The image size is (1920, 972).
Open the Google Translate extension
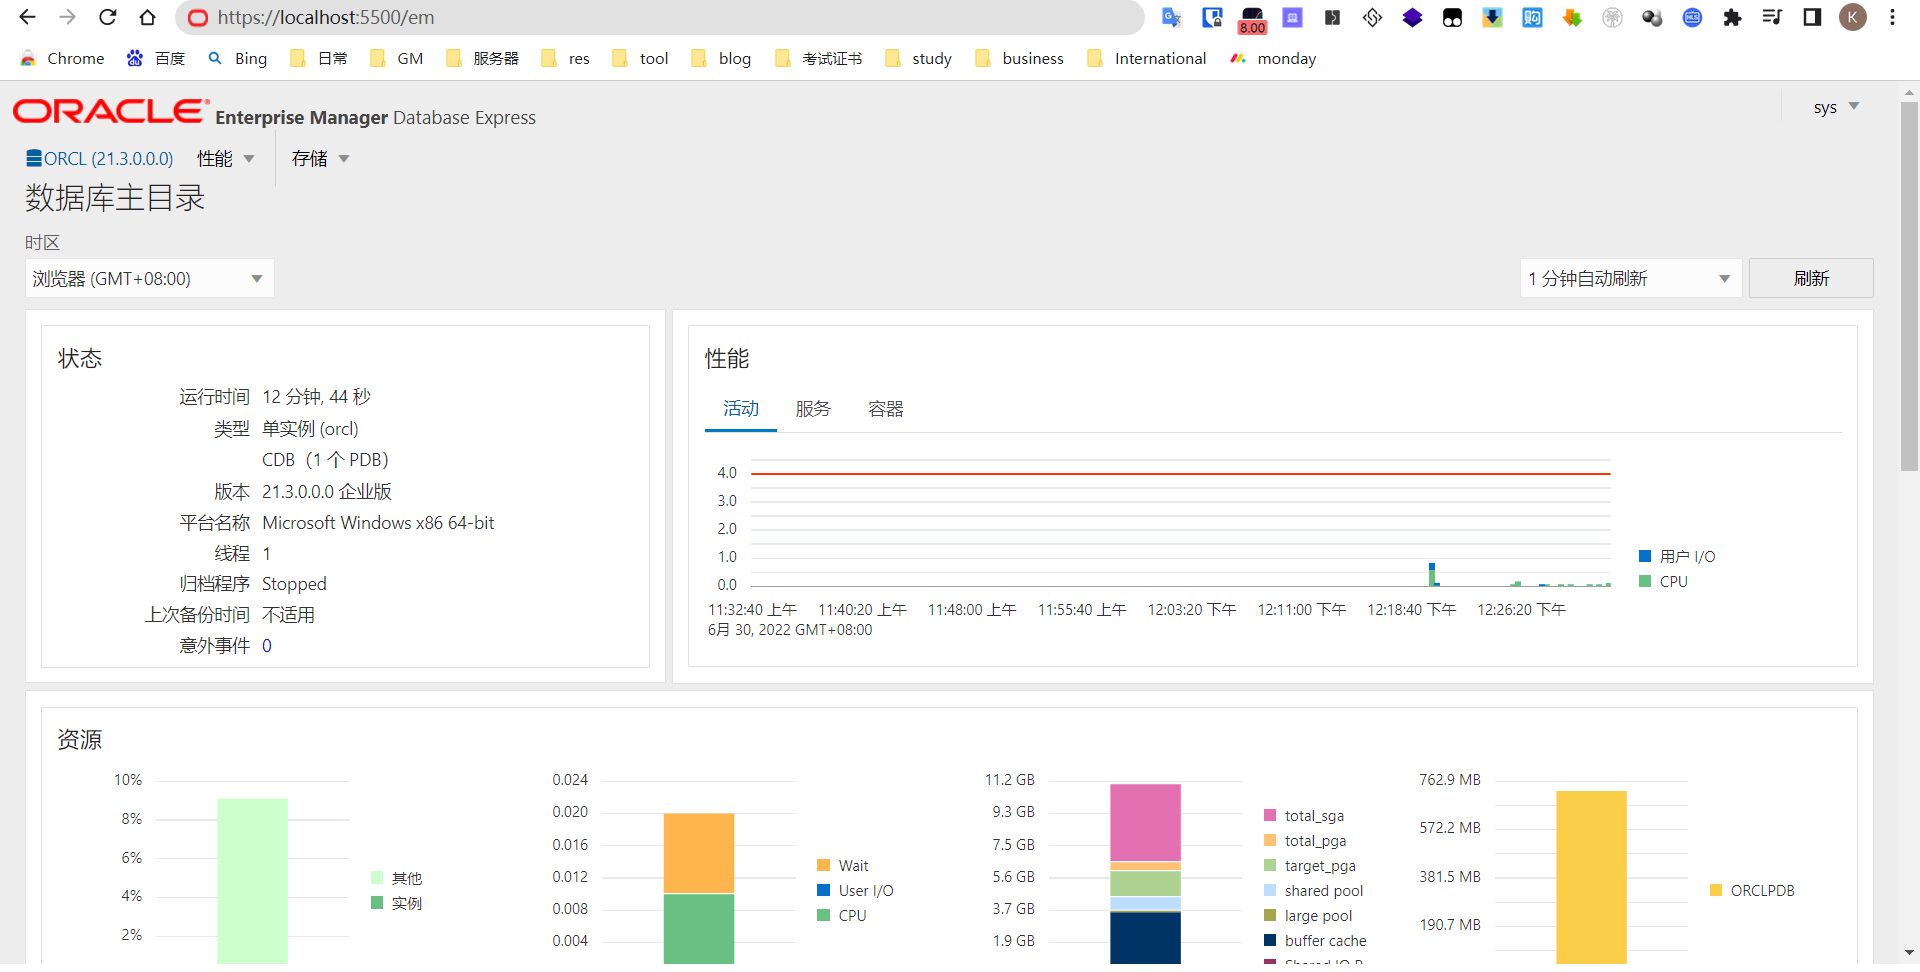click(x=1172, y=17)
